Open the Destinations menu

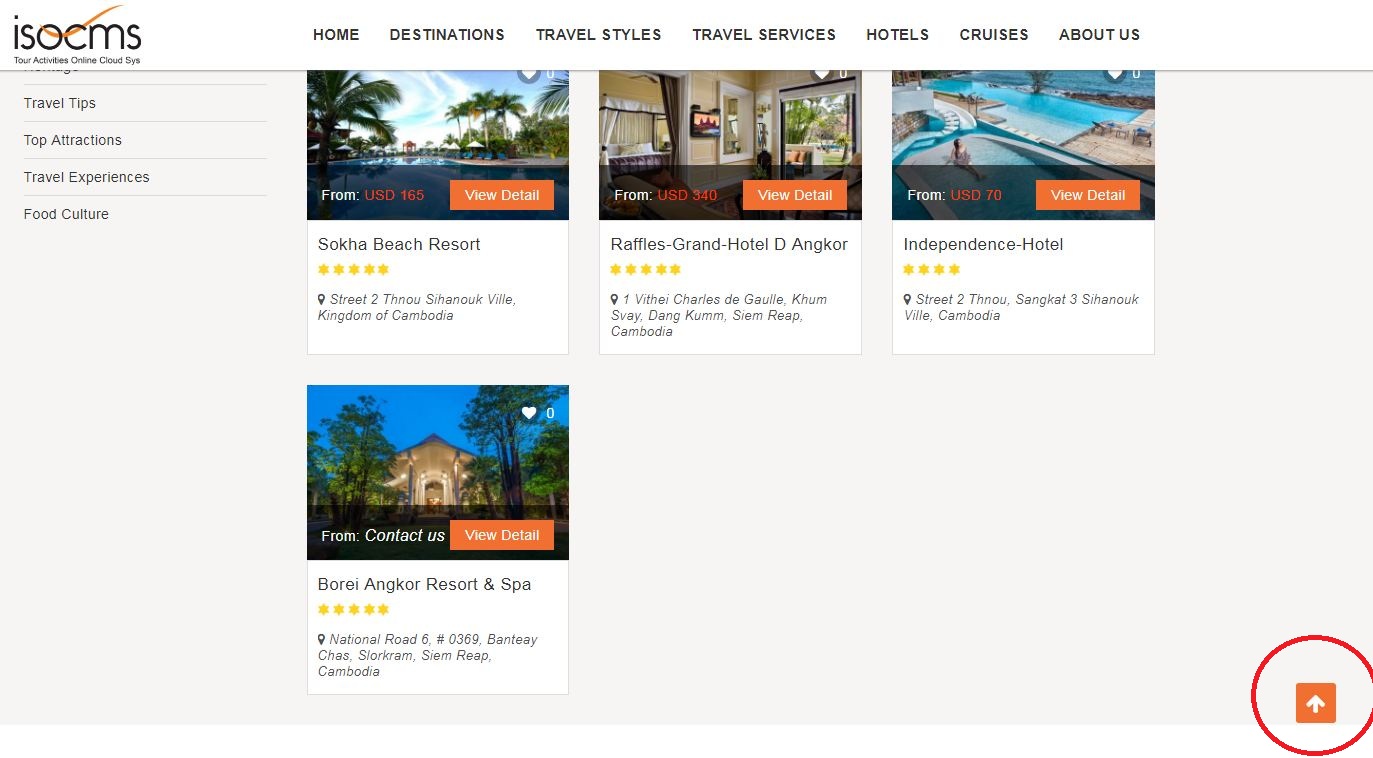click(447, 34)
